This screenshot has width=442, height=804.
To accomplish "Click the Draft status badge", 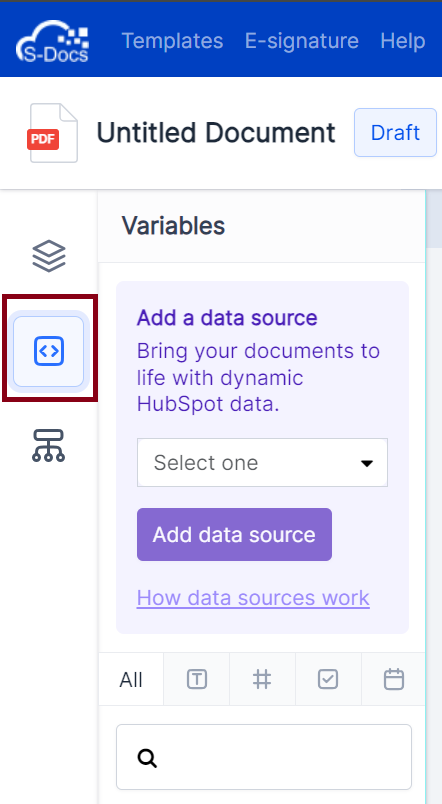I will tap(395, 133).
